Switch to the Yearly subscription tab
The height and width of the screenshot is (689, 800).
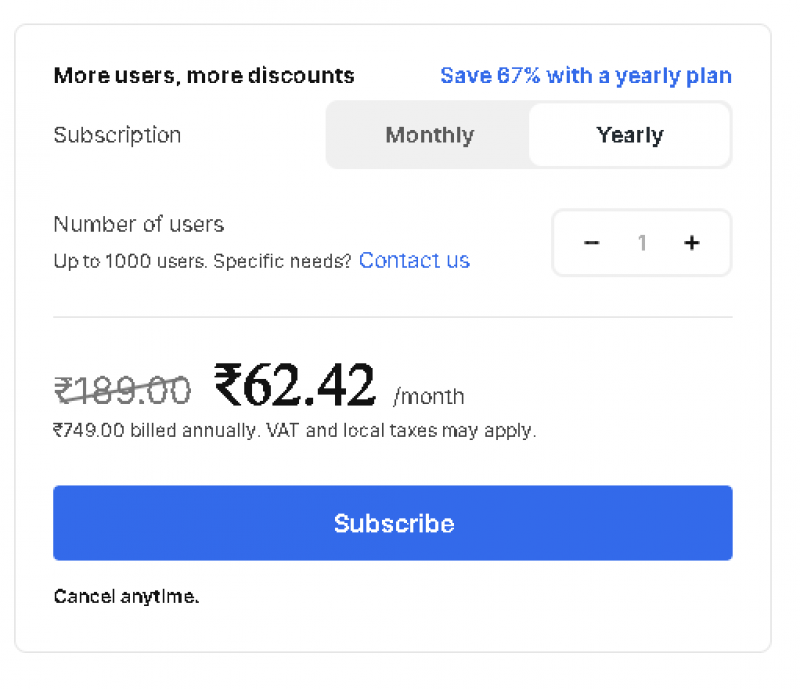[629, 135]
